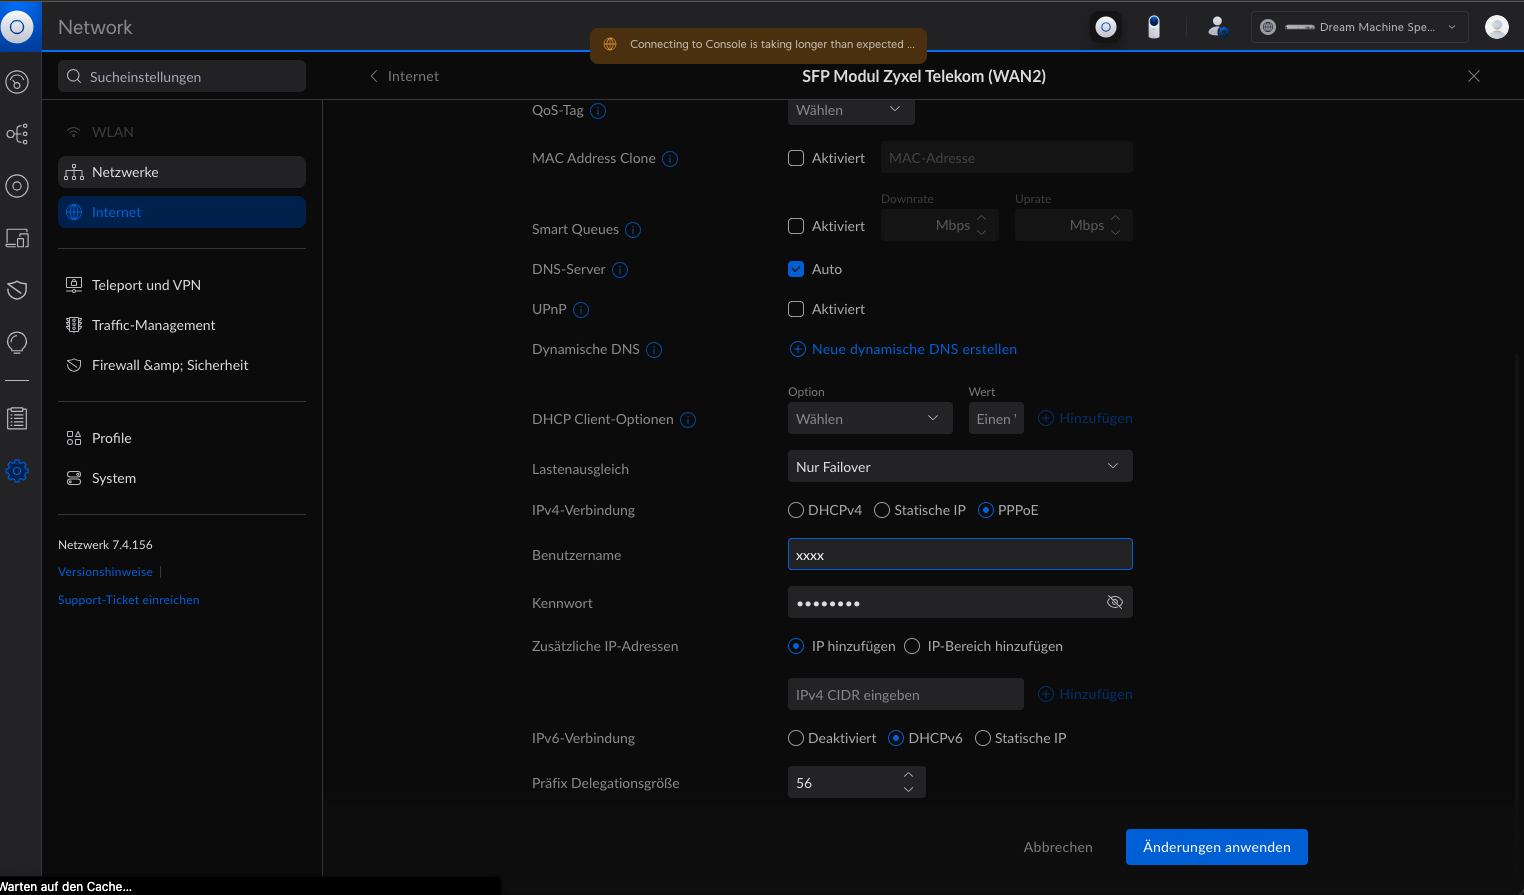Open the UniFi Devices circle icon

(x=17, y=186)
